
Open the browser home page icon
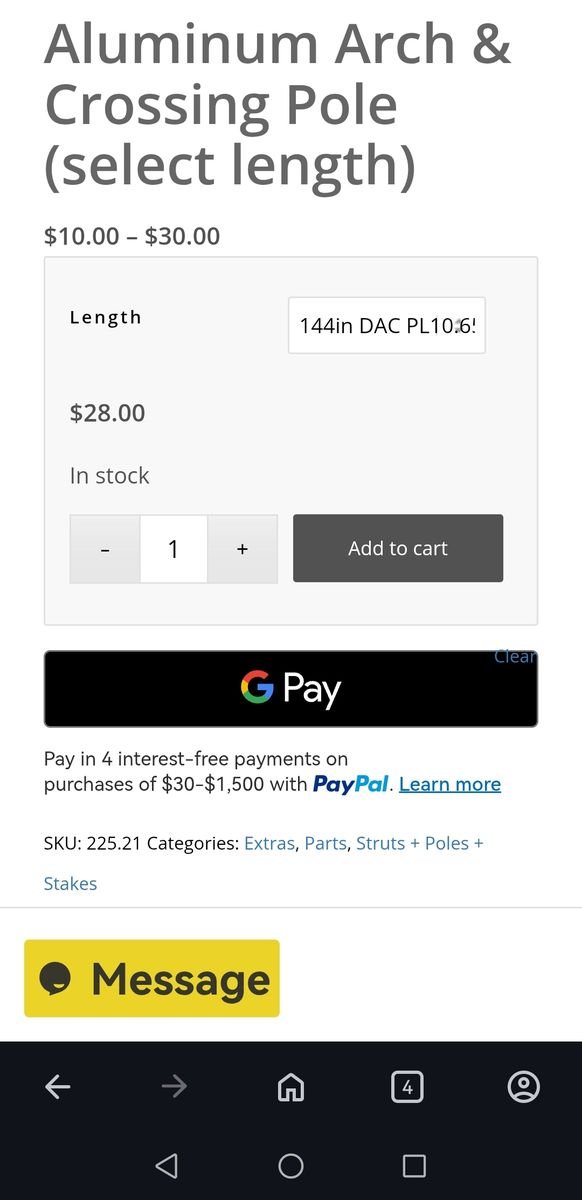pos(291,1087)
